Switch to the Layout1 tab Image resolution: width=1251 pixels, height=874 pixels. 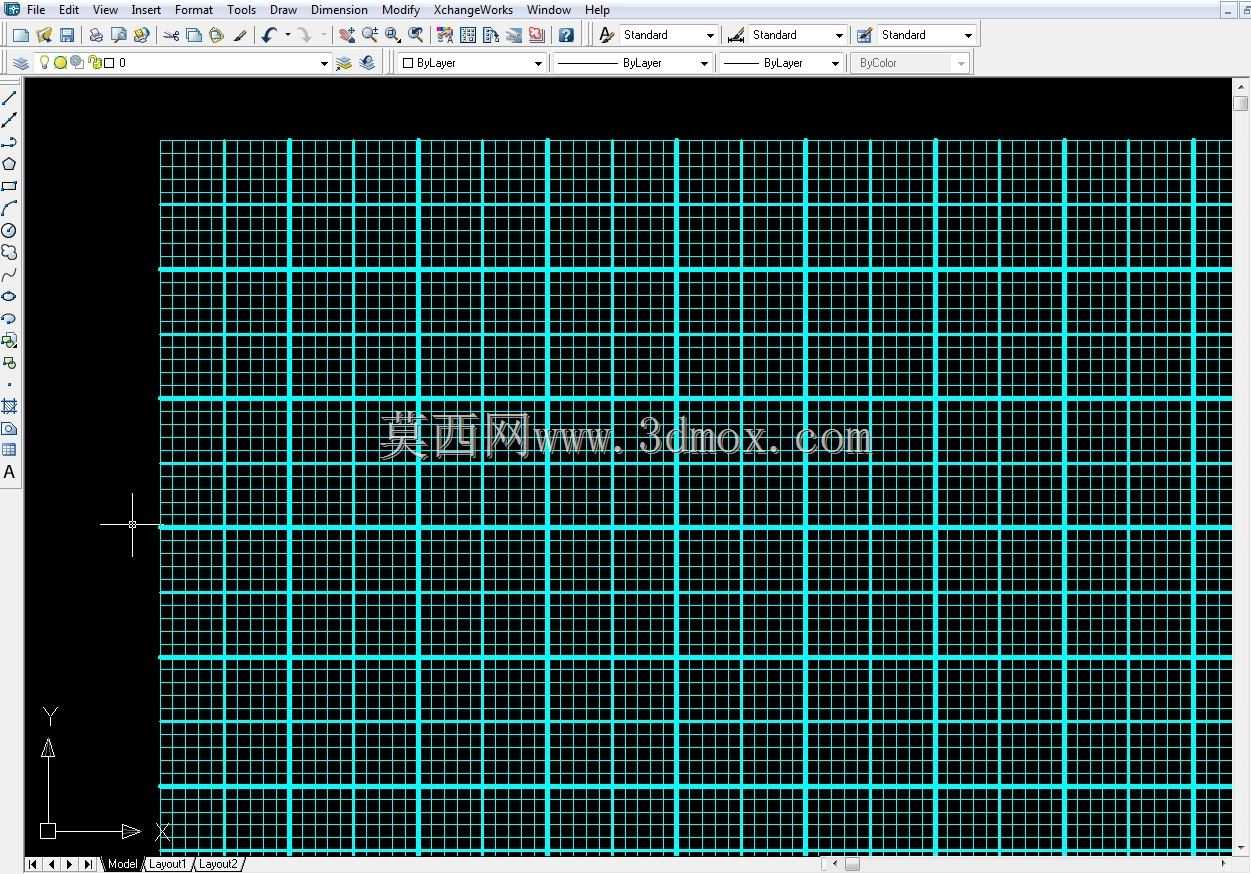pyautogui.click(x=167, y=864)
